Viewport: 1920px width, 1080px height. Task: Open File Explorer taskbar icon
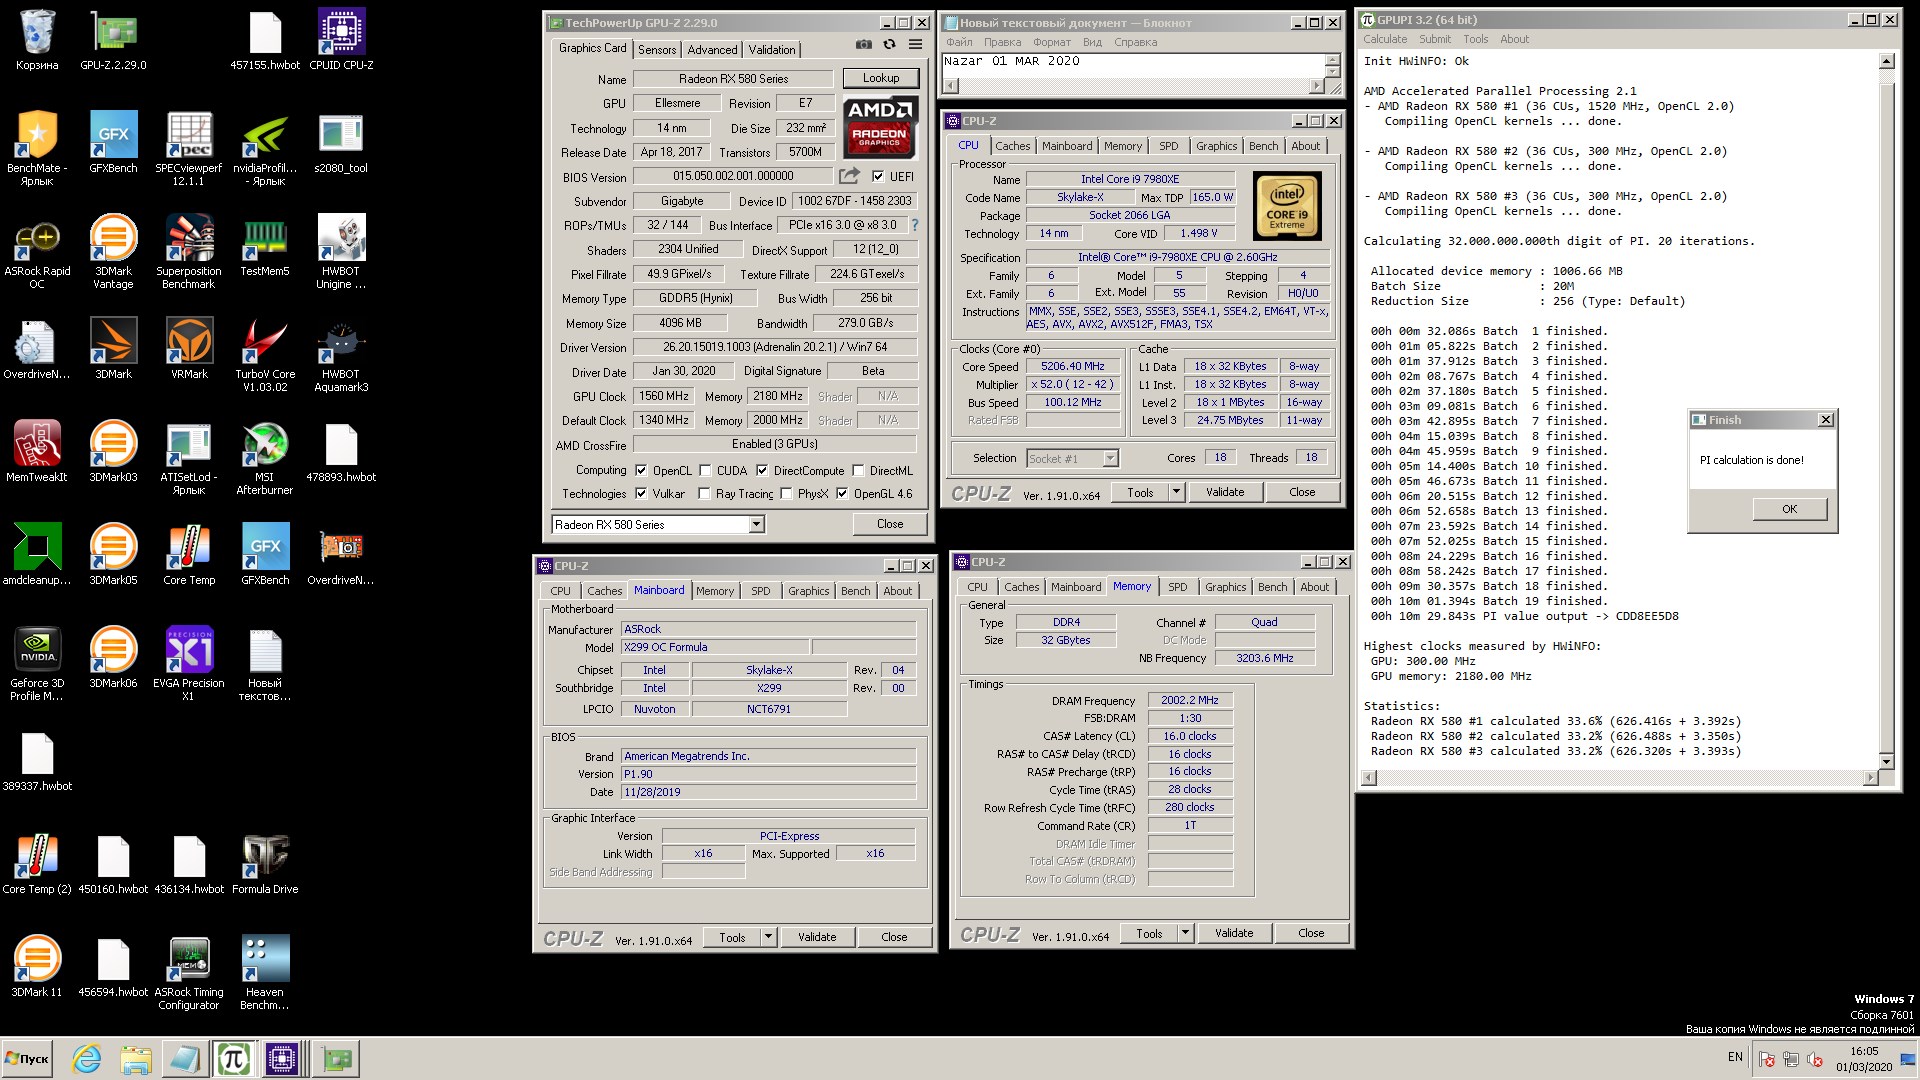click(x=135, y=1058)
